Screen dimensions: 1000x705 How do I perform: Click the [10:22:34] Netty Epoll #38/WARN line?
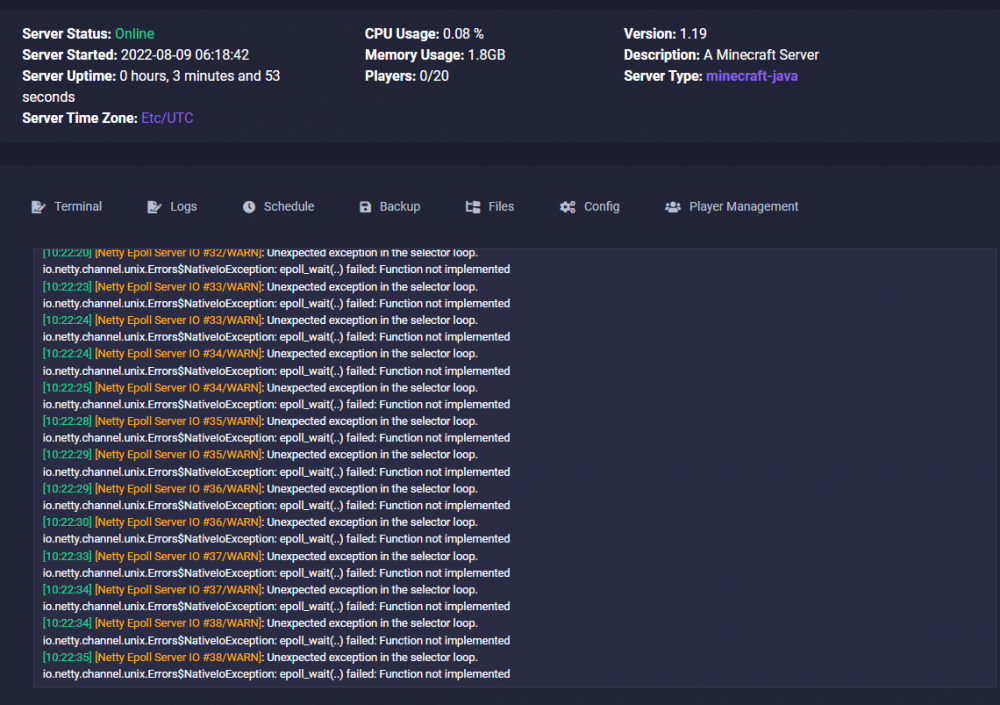point(260,623)
